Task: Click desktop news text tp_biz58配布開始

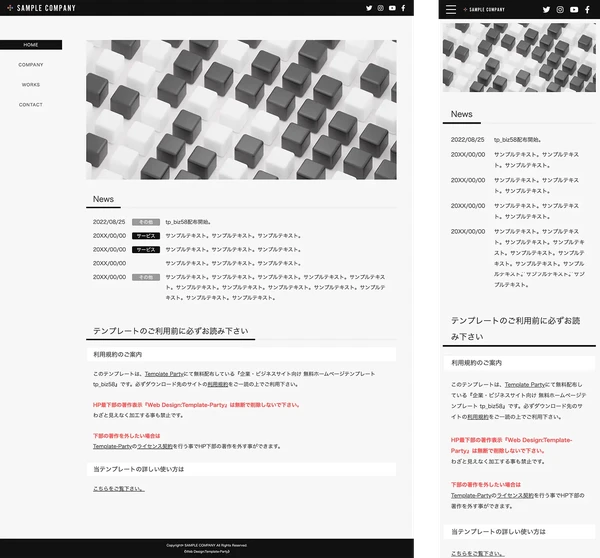Action: pos(188,222)
